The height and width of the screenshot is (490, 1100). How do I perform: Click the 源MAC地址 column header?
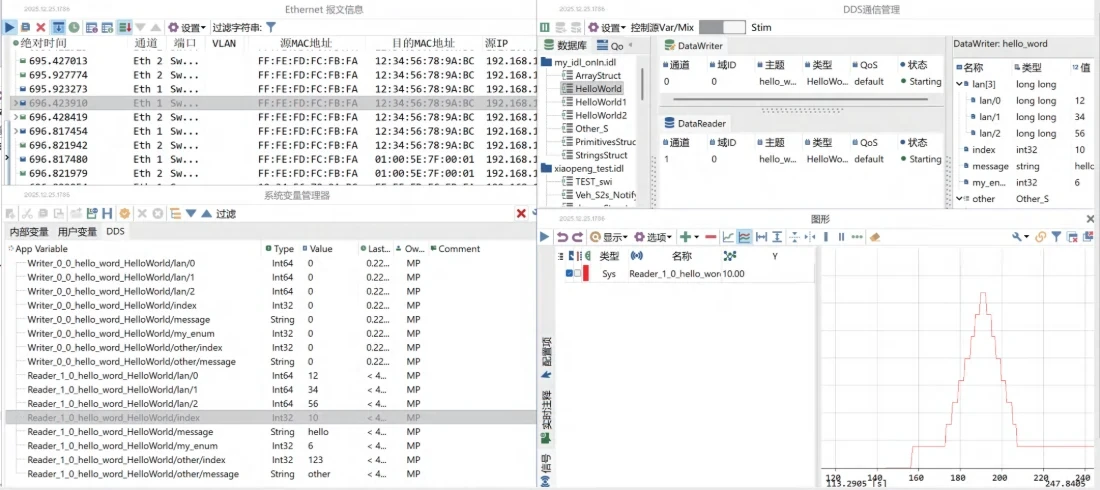click(x=305, y=44)
